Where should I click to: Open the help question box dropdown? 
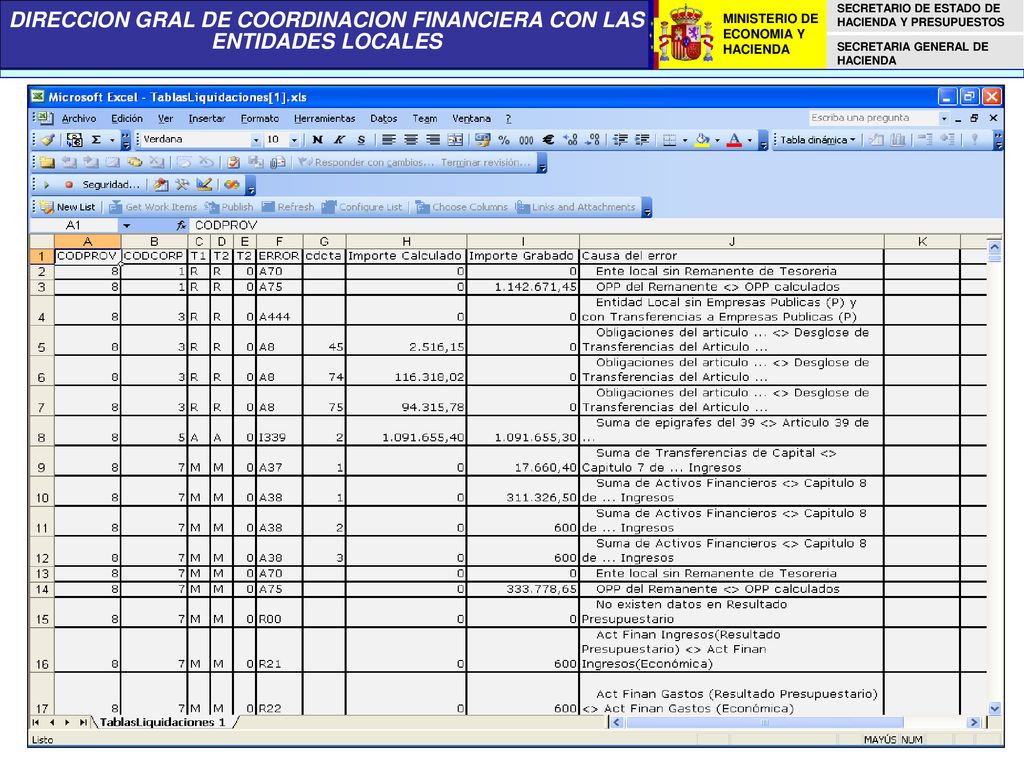click(944, 118)
